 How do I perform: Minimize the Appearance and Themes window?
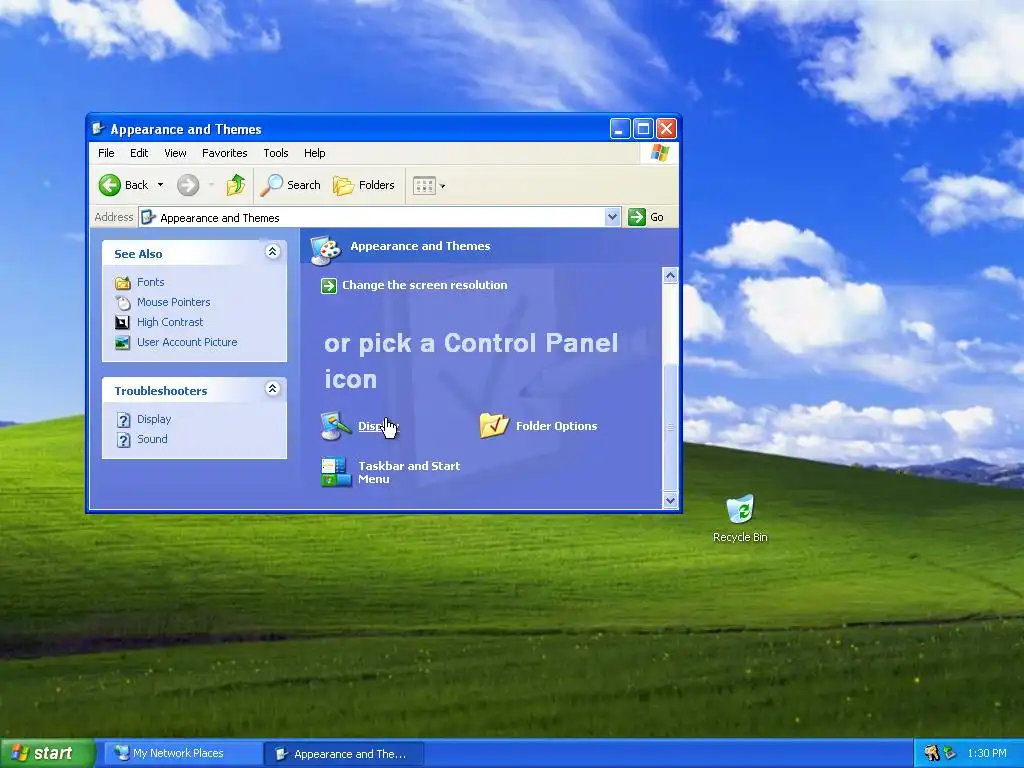tap(620, 129)
